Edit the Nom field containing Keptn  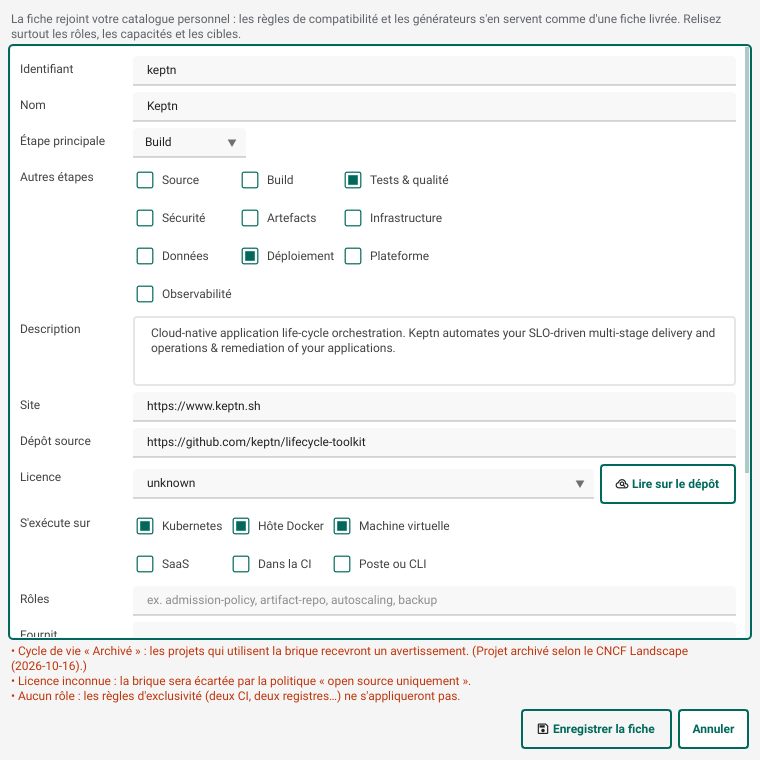click(x=434, y=107)
